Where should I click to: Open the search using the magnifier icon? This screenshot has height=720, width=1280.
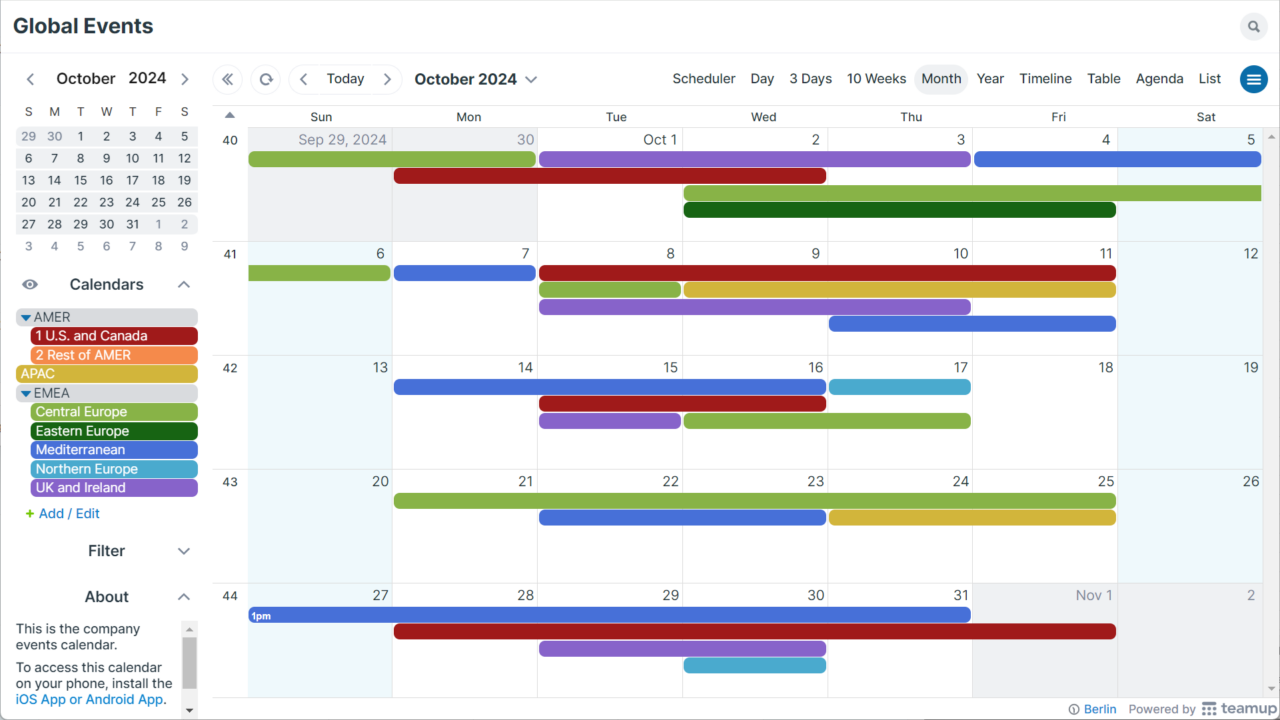click(1253, 26)
